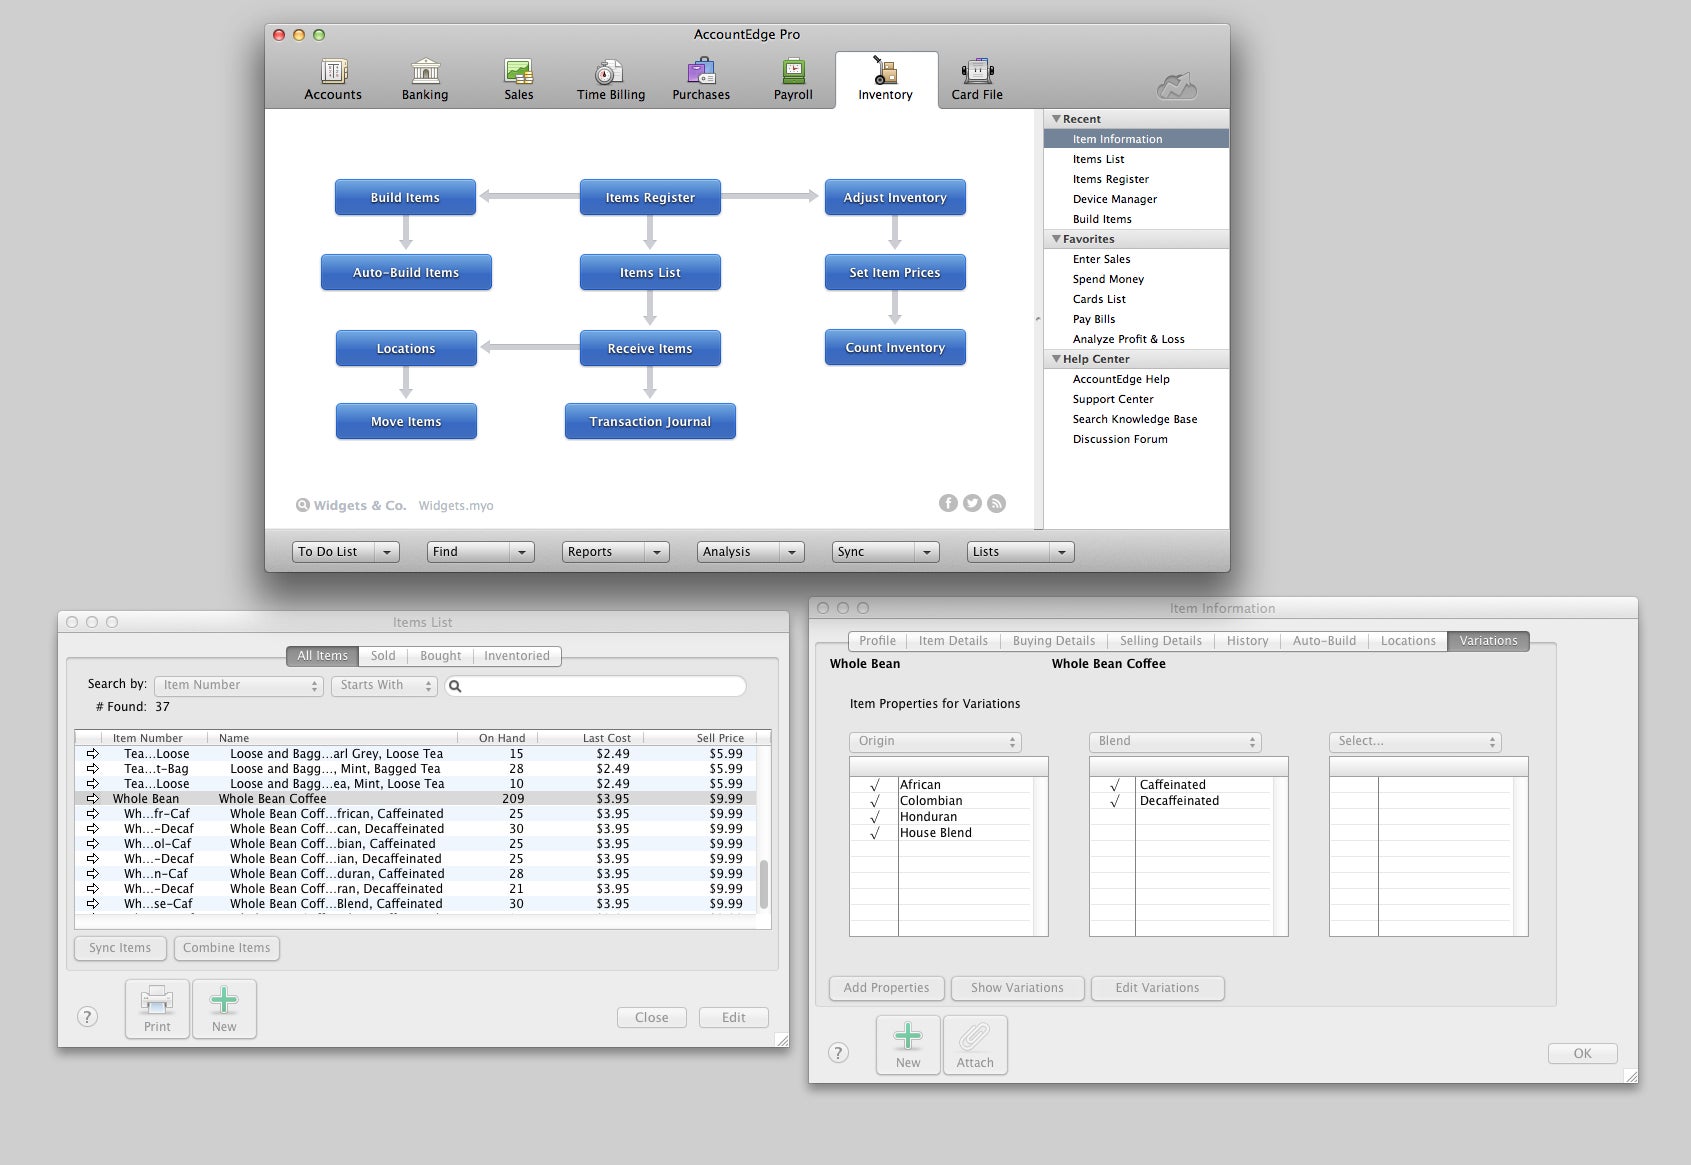Switch to the Buying Details tab
The image size is (1691, 1165).
coord(1054,641)
